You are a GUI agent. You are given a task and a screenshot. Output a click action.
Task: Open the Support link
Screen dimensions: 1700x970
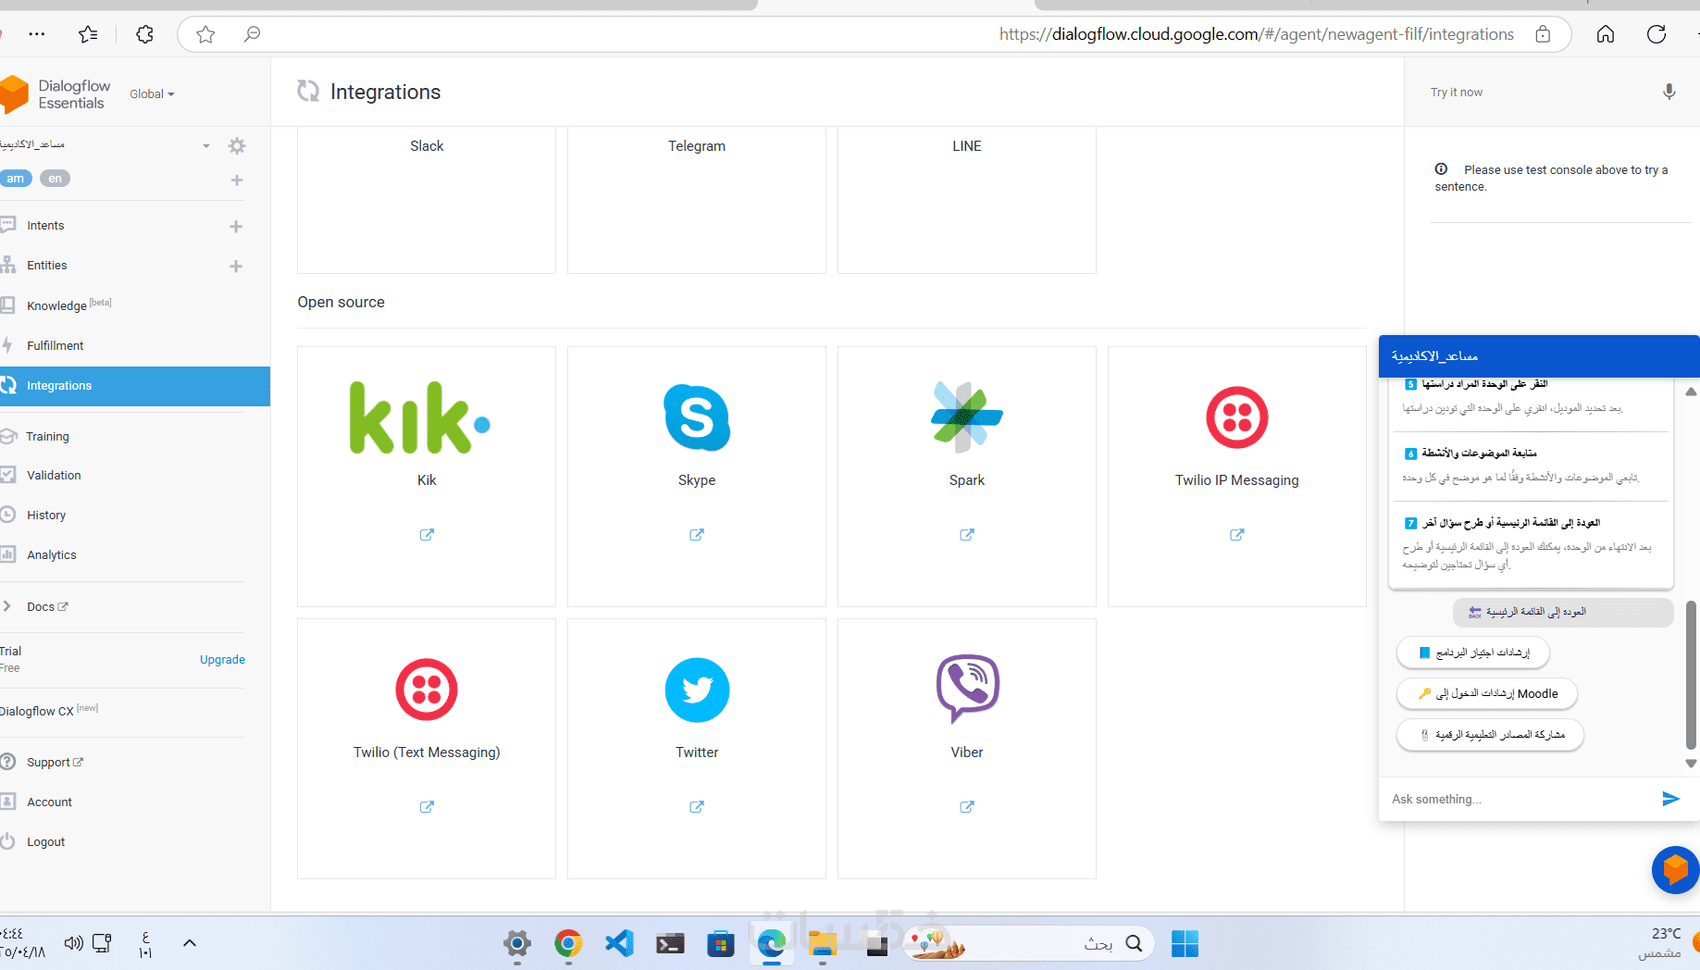click(54, 763)
